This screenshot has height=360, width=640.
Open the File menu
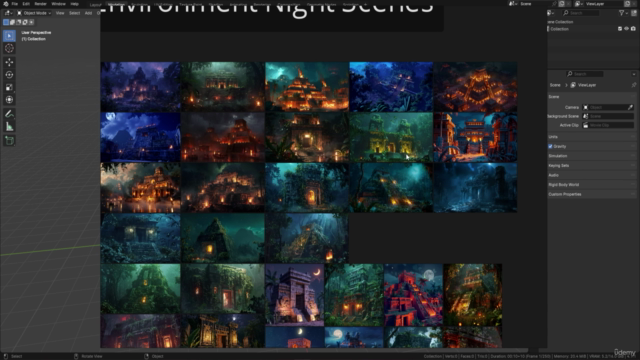[15, 4]
